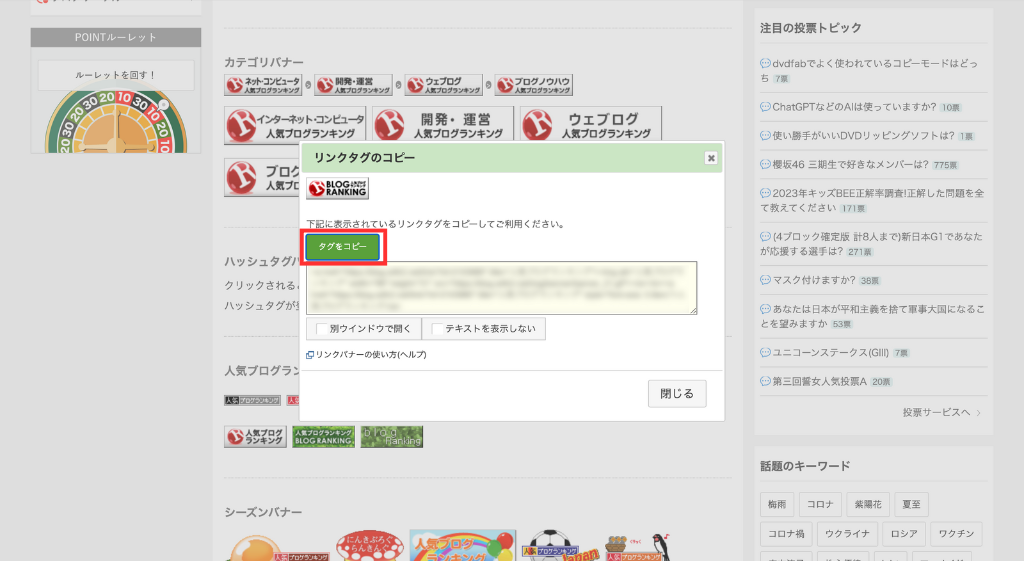Click speech bubble icon beside ChatGPT topic

[765, 106]
